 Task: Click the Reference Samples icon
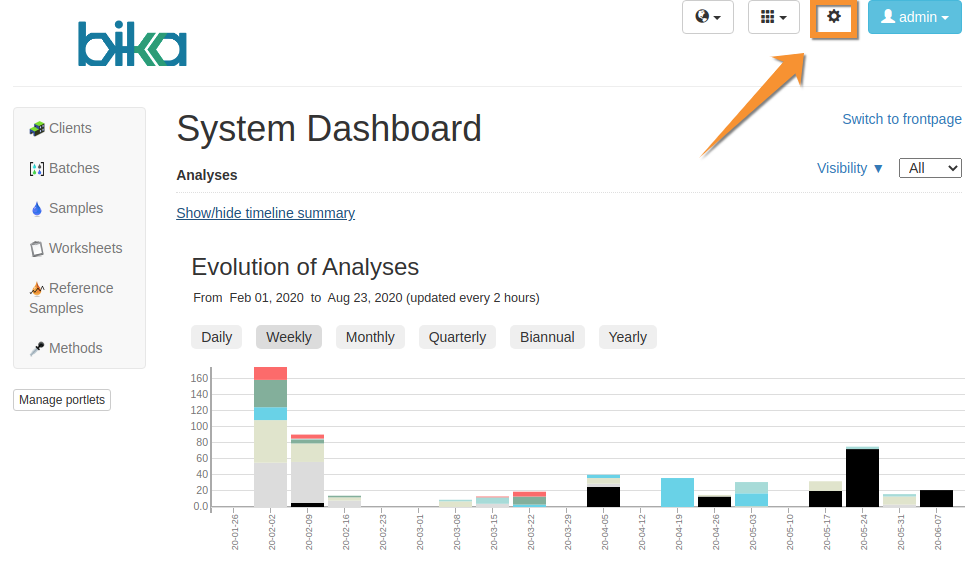click(x=37, y=289)
